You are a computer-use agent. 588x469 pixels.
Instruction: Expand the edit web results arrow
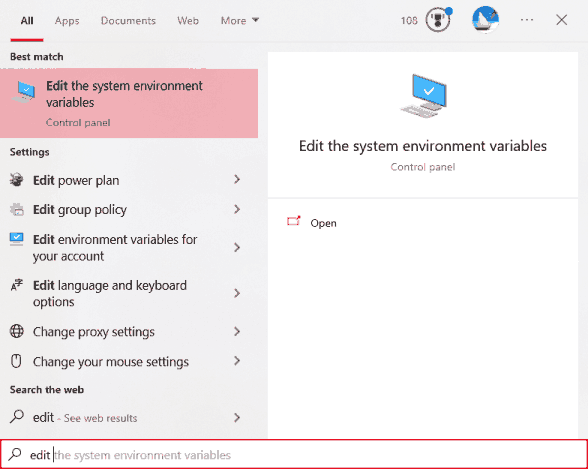point(237,418)
